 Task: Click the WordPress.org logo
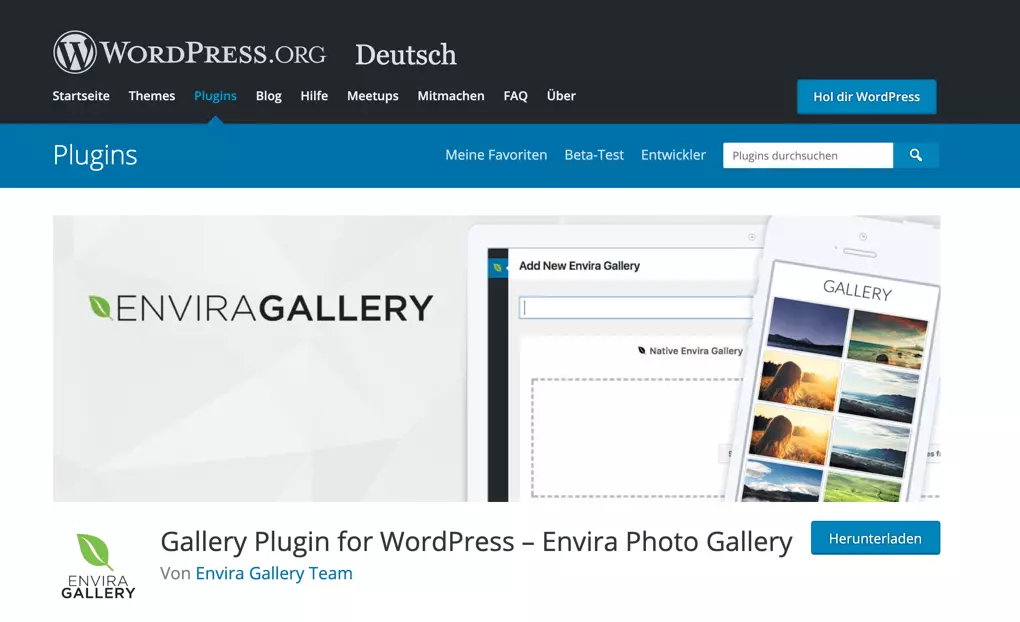pos(189,52)
